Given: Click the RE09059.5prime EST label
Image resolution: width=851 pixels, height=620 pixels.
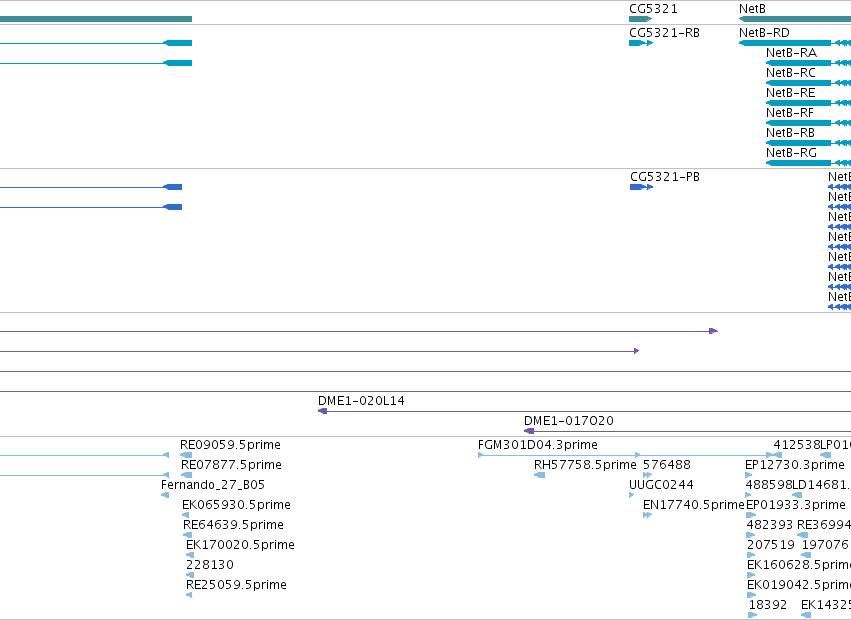Looking at the screenshot, I should click(x=231, y=445).
